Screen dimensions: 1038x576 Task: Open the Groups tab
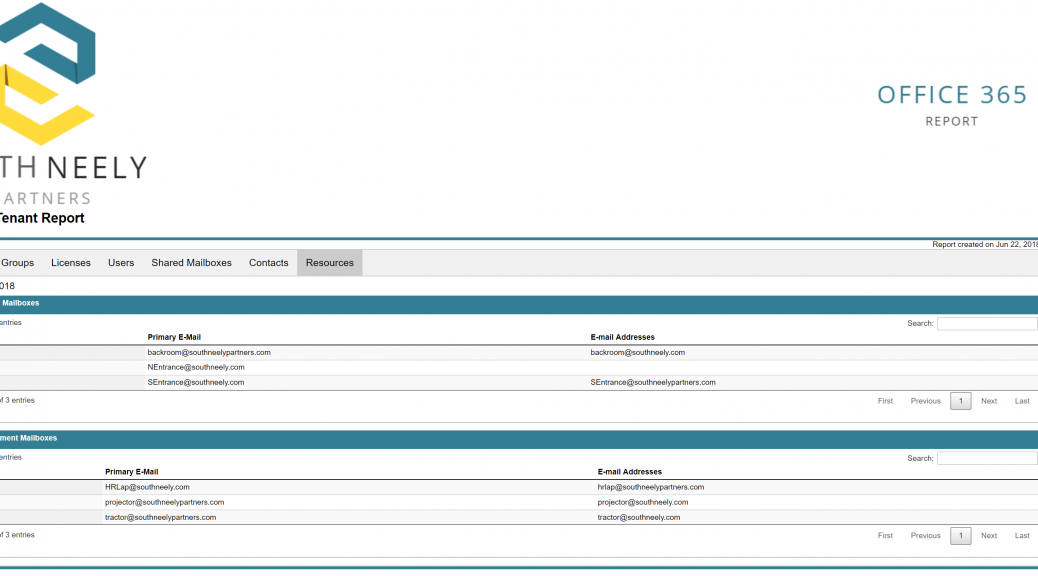click(17, 263)
